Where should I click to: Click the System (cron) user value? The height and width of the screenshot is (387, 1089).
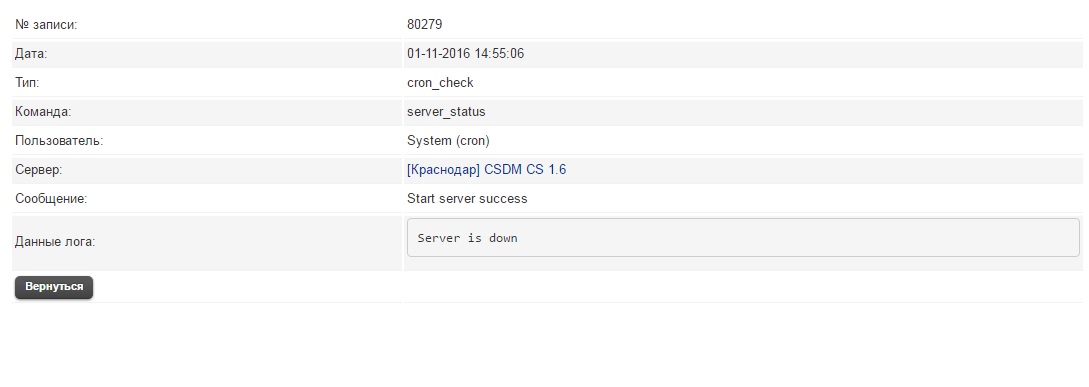click(x=448, y=141)
